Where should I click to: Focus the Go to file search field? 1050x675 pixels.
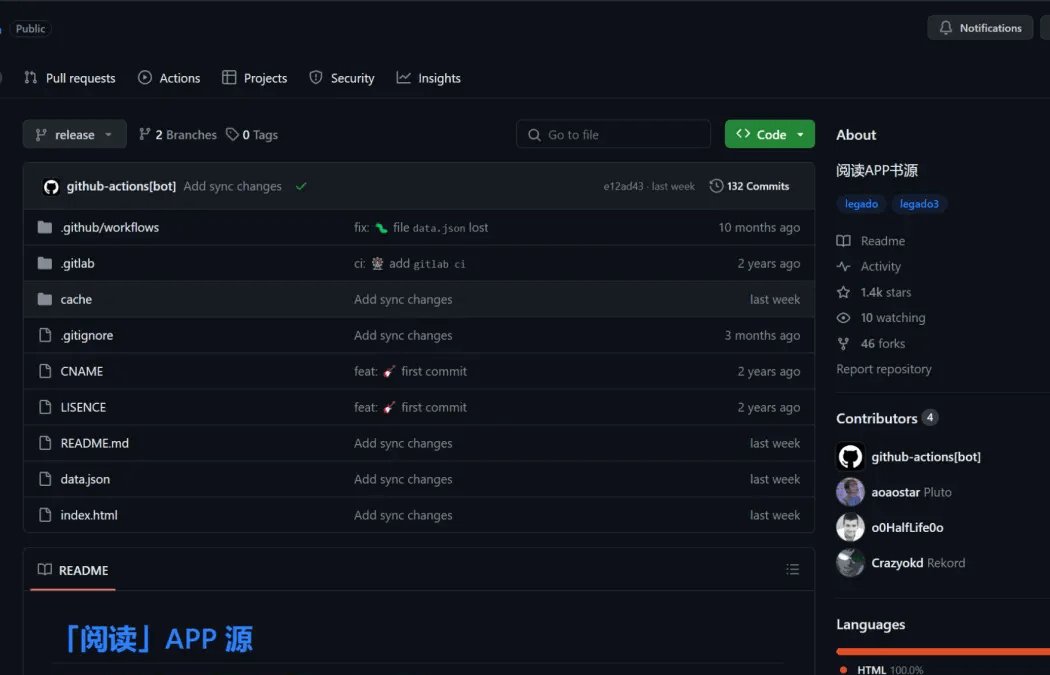click(613, 135)
